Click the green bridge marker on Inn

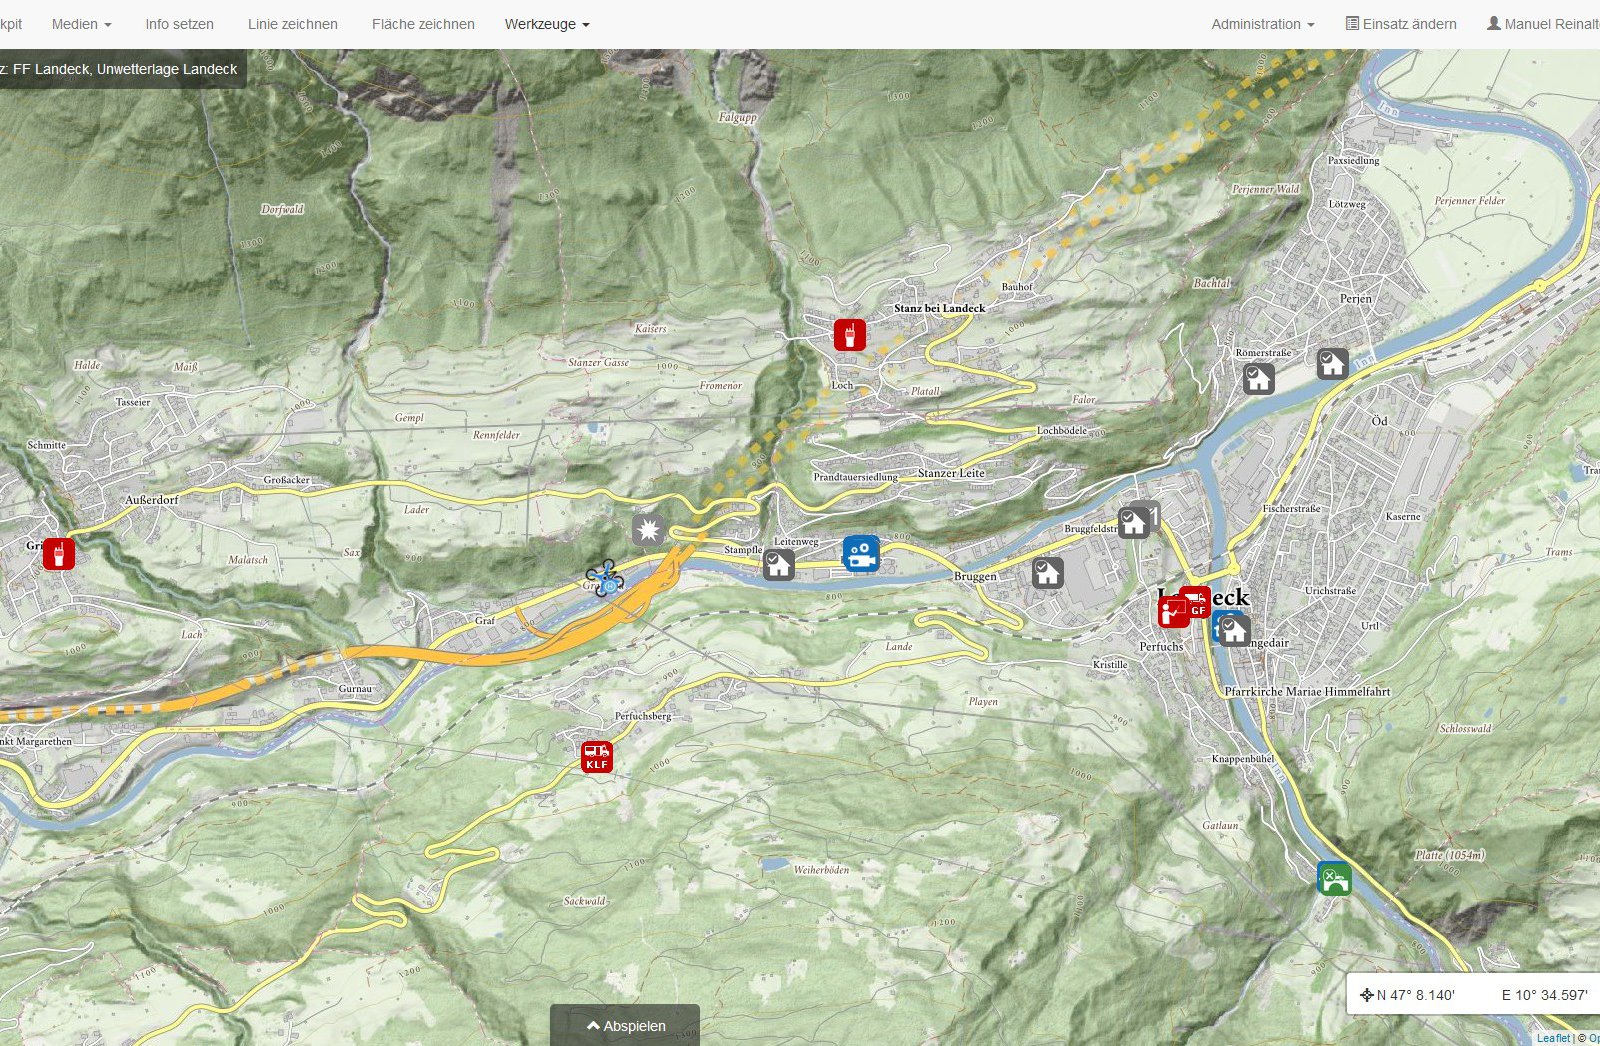[1334, 878]
